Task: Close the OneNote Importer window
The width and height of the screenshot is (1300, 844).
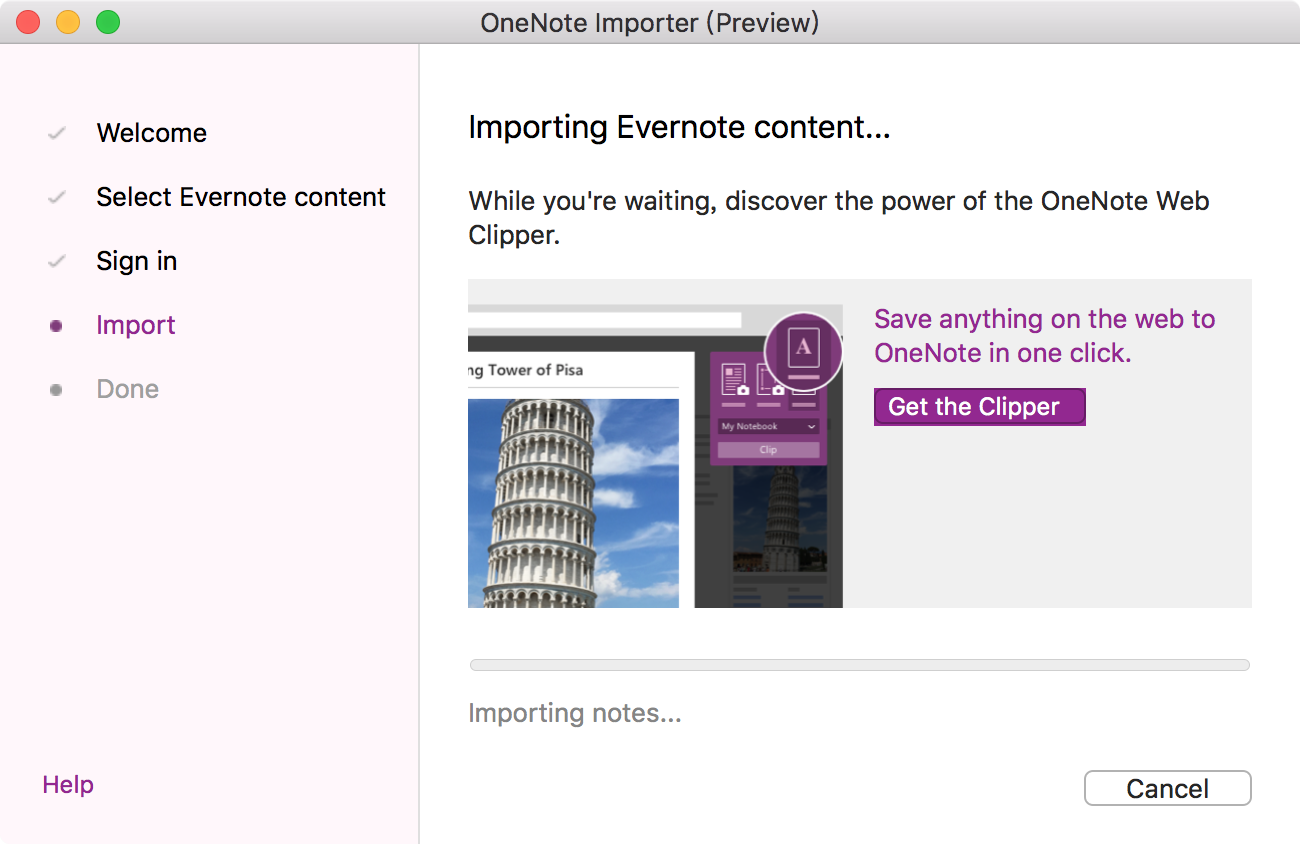Action: [28, 22]
